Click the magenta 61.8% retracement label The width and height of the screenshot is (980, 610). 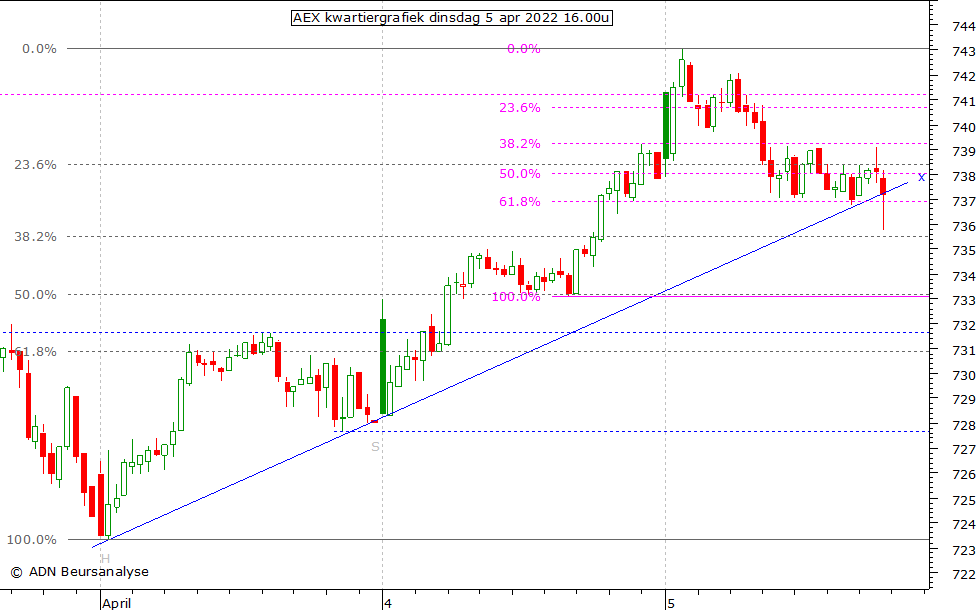(520, 201)
